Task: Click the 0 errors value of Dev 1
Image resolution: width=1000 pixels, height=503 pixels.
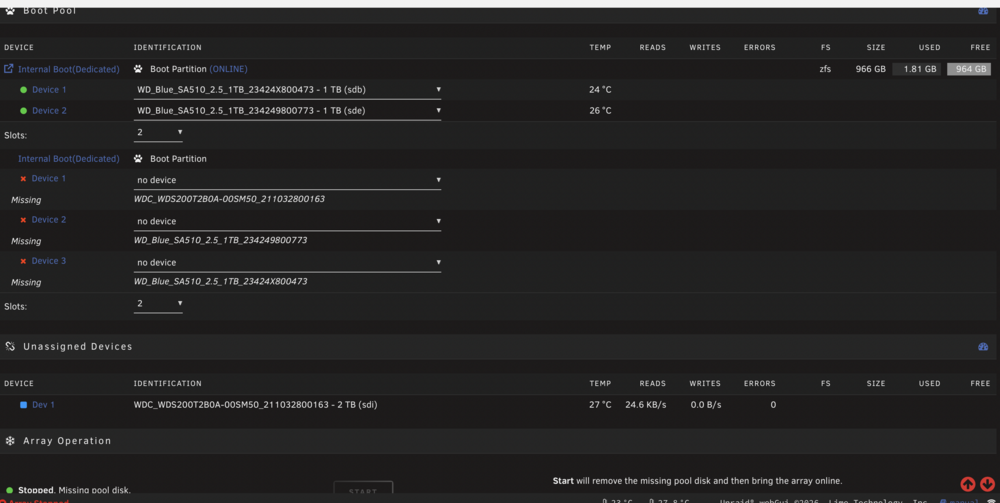Action: pos(773,405)
